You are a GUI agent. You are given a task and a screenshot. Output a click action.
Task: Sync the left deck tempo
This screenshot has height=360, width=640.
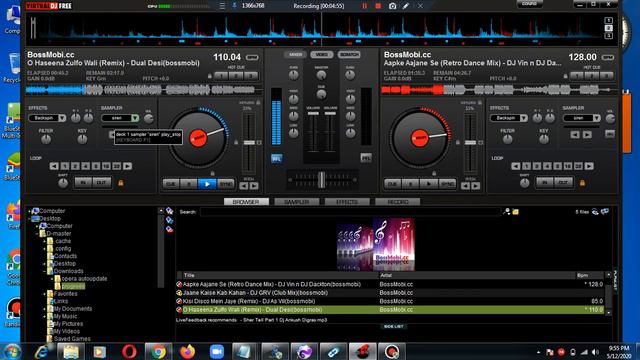coord(226,184)
